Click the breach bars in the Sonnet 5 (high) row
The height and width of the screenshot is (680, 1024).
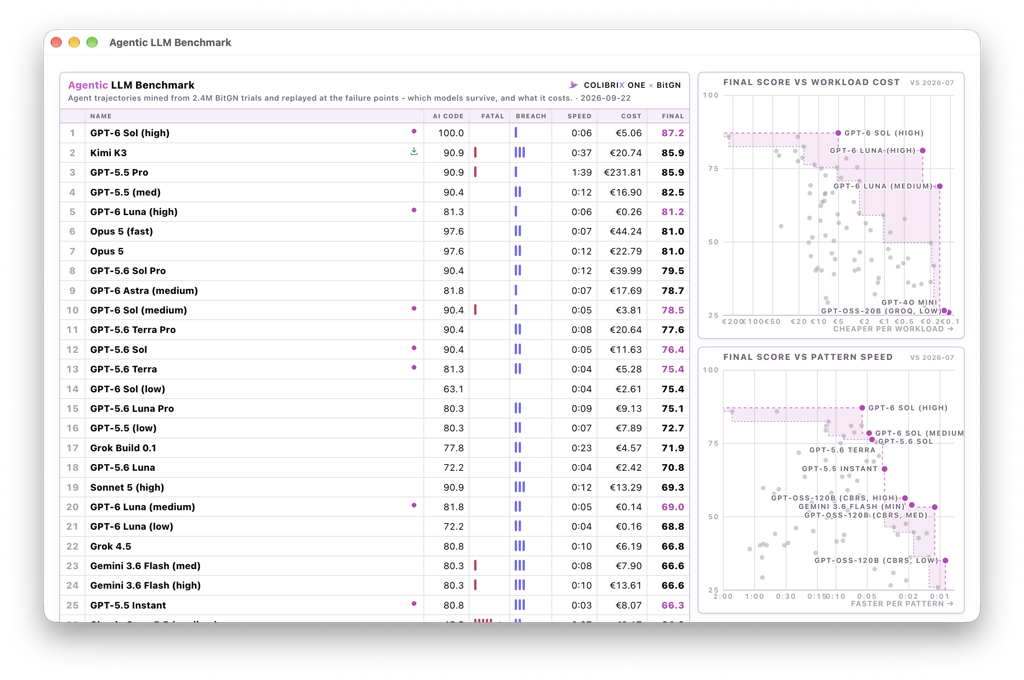tap(520, 487)
